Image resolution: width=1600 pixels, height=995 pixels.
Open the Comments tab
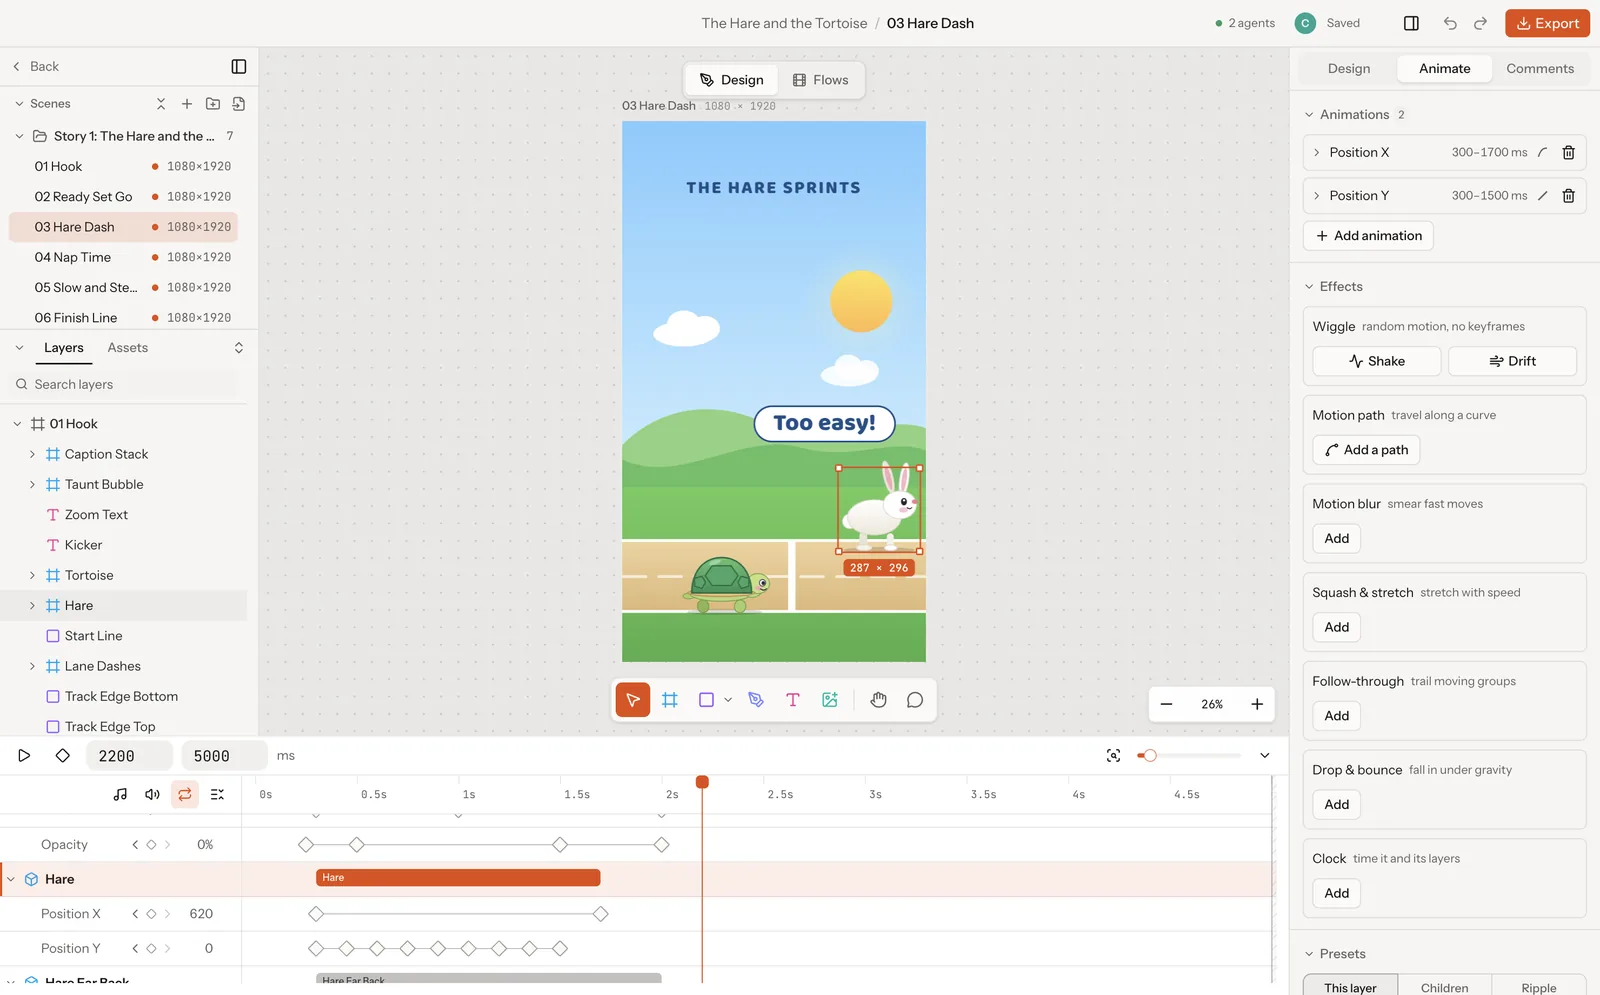pos(1540,69)
